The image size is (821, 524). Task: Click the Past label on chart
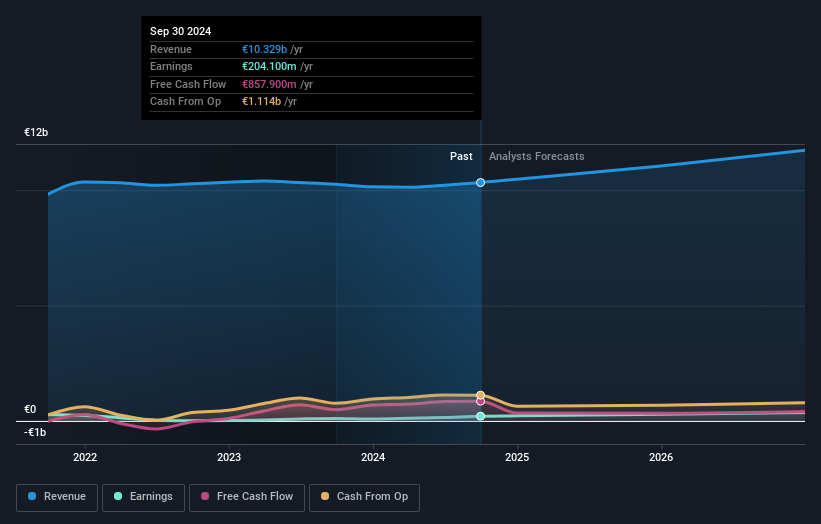pyautogui.click(x=461, y=156)
